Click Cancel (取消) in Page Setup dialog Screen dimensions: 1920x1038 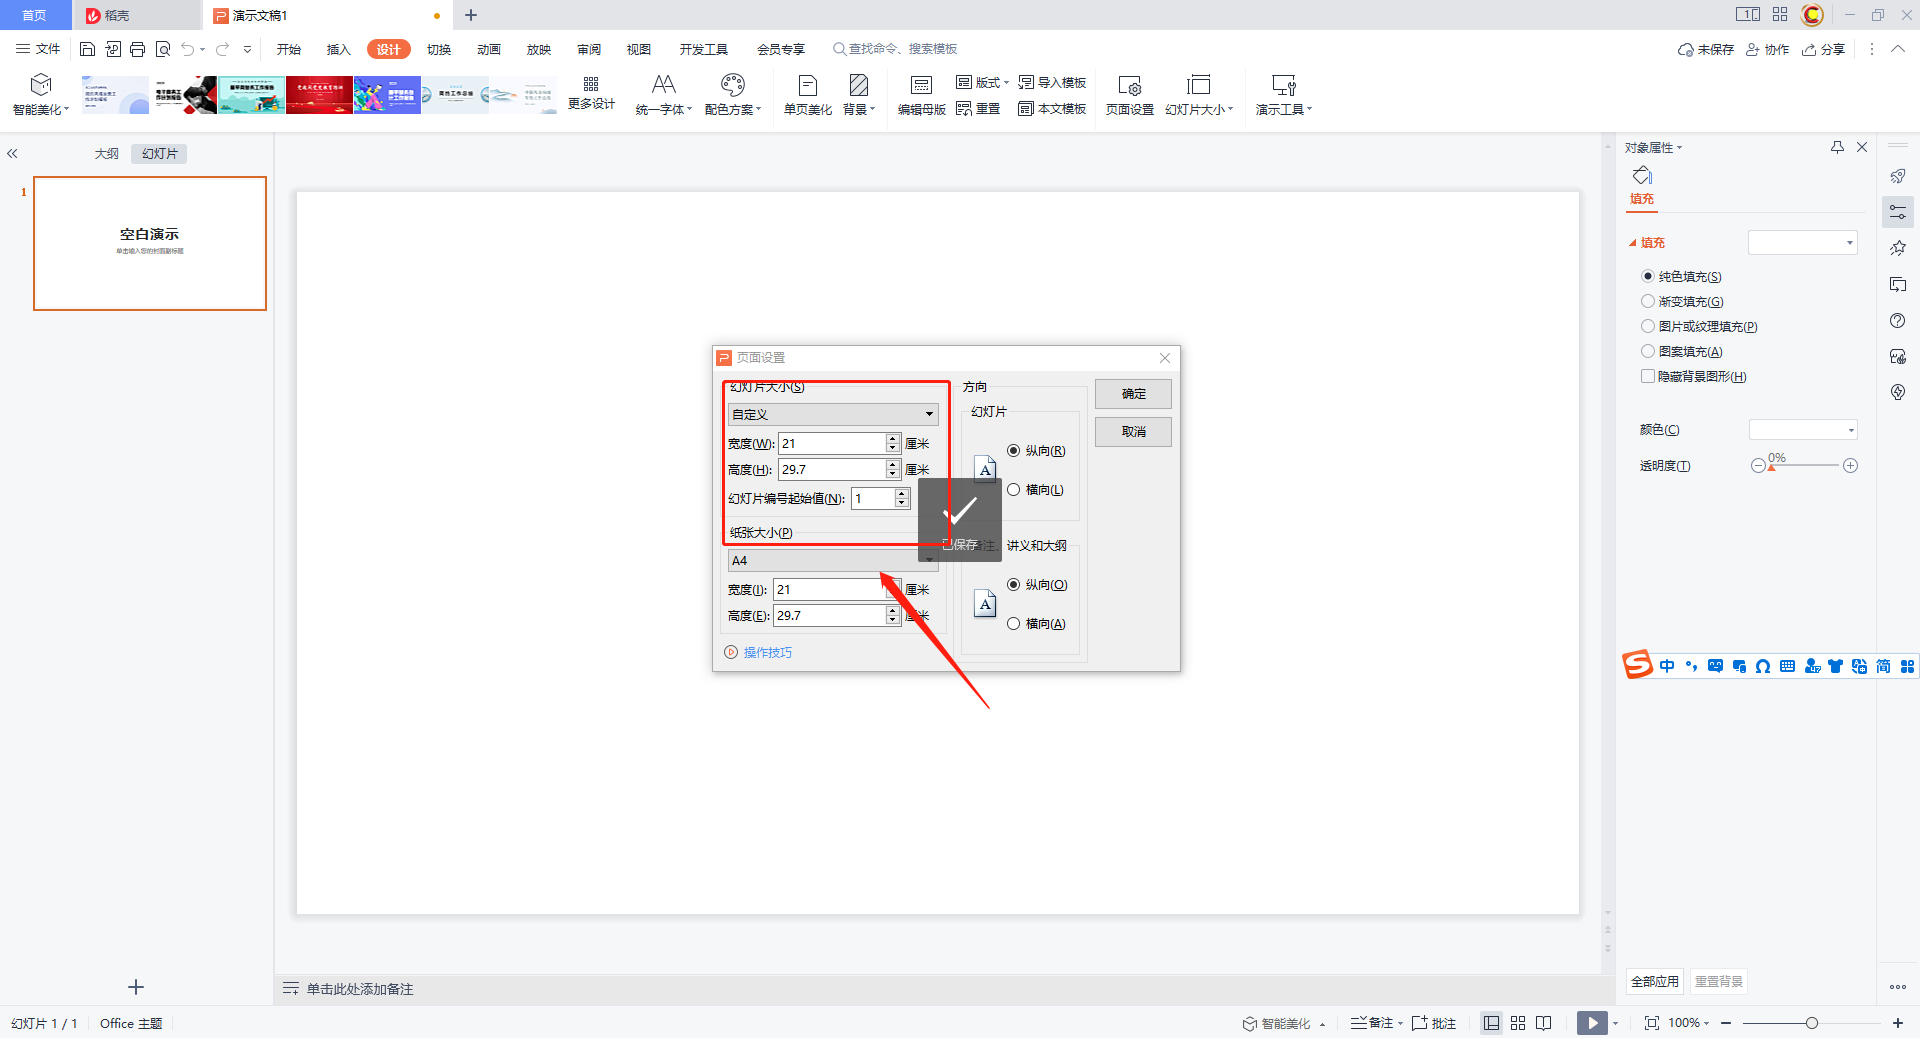coord(1133,432)
